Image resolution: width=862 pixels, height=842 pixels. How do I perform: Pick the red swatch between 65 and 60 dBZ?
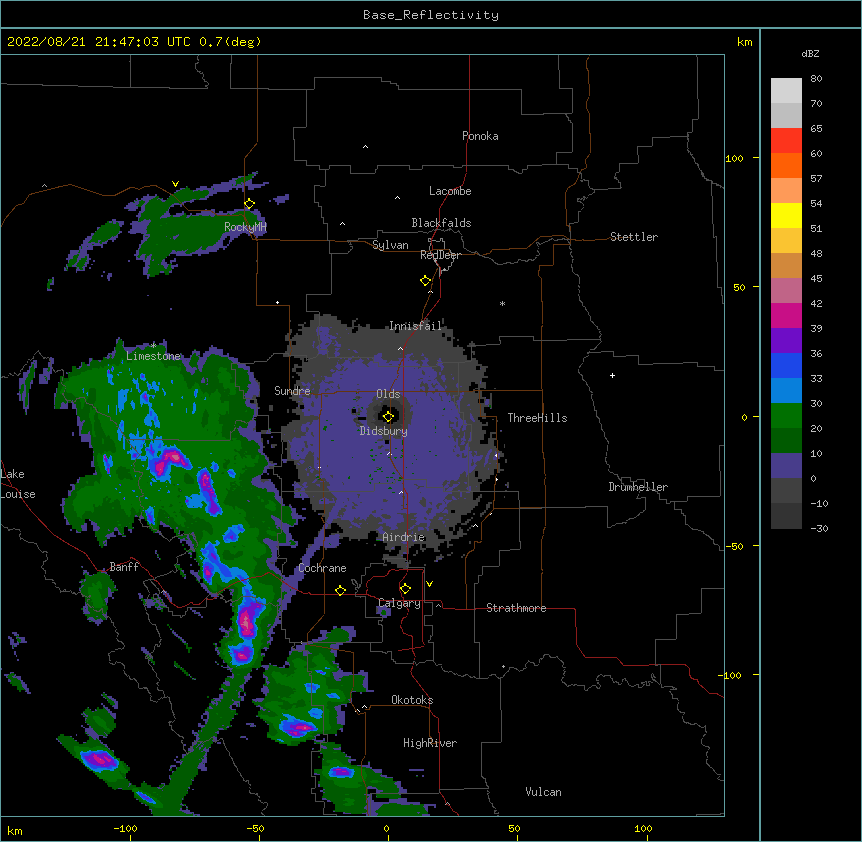click(786, 141)
